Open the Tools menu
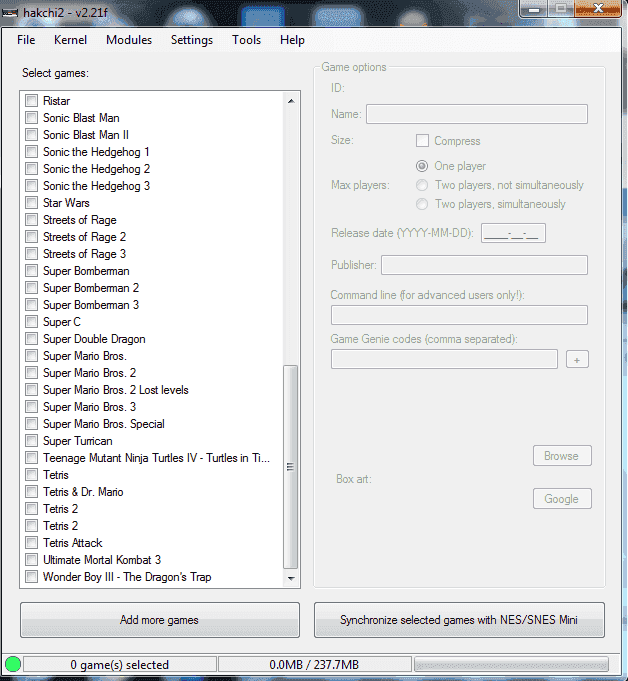This screenshot has width=628, height=681. (246, 40)
